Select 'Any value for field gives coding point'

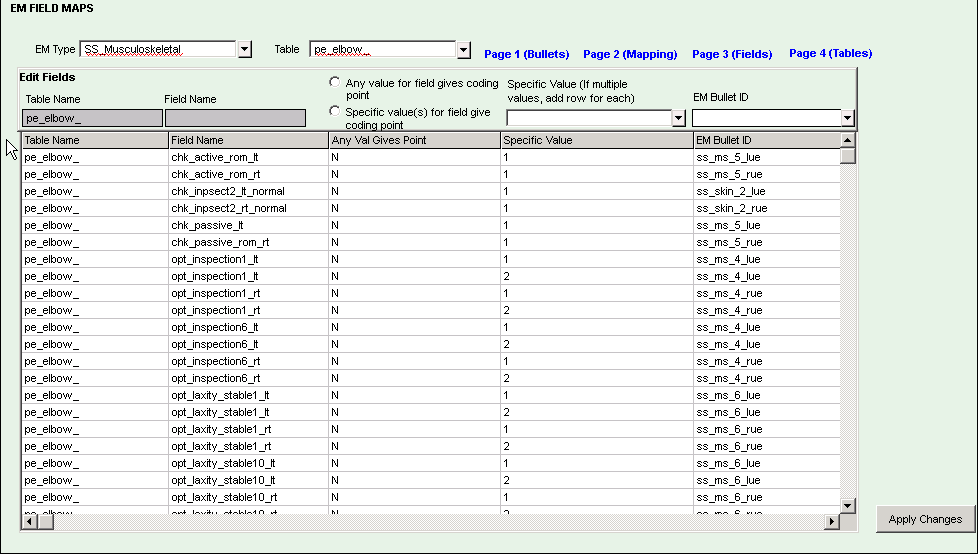[x=335, y=82]
